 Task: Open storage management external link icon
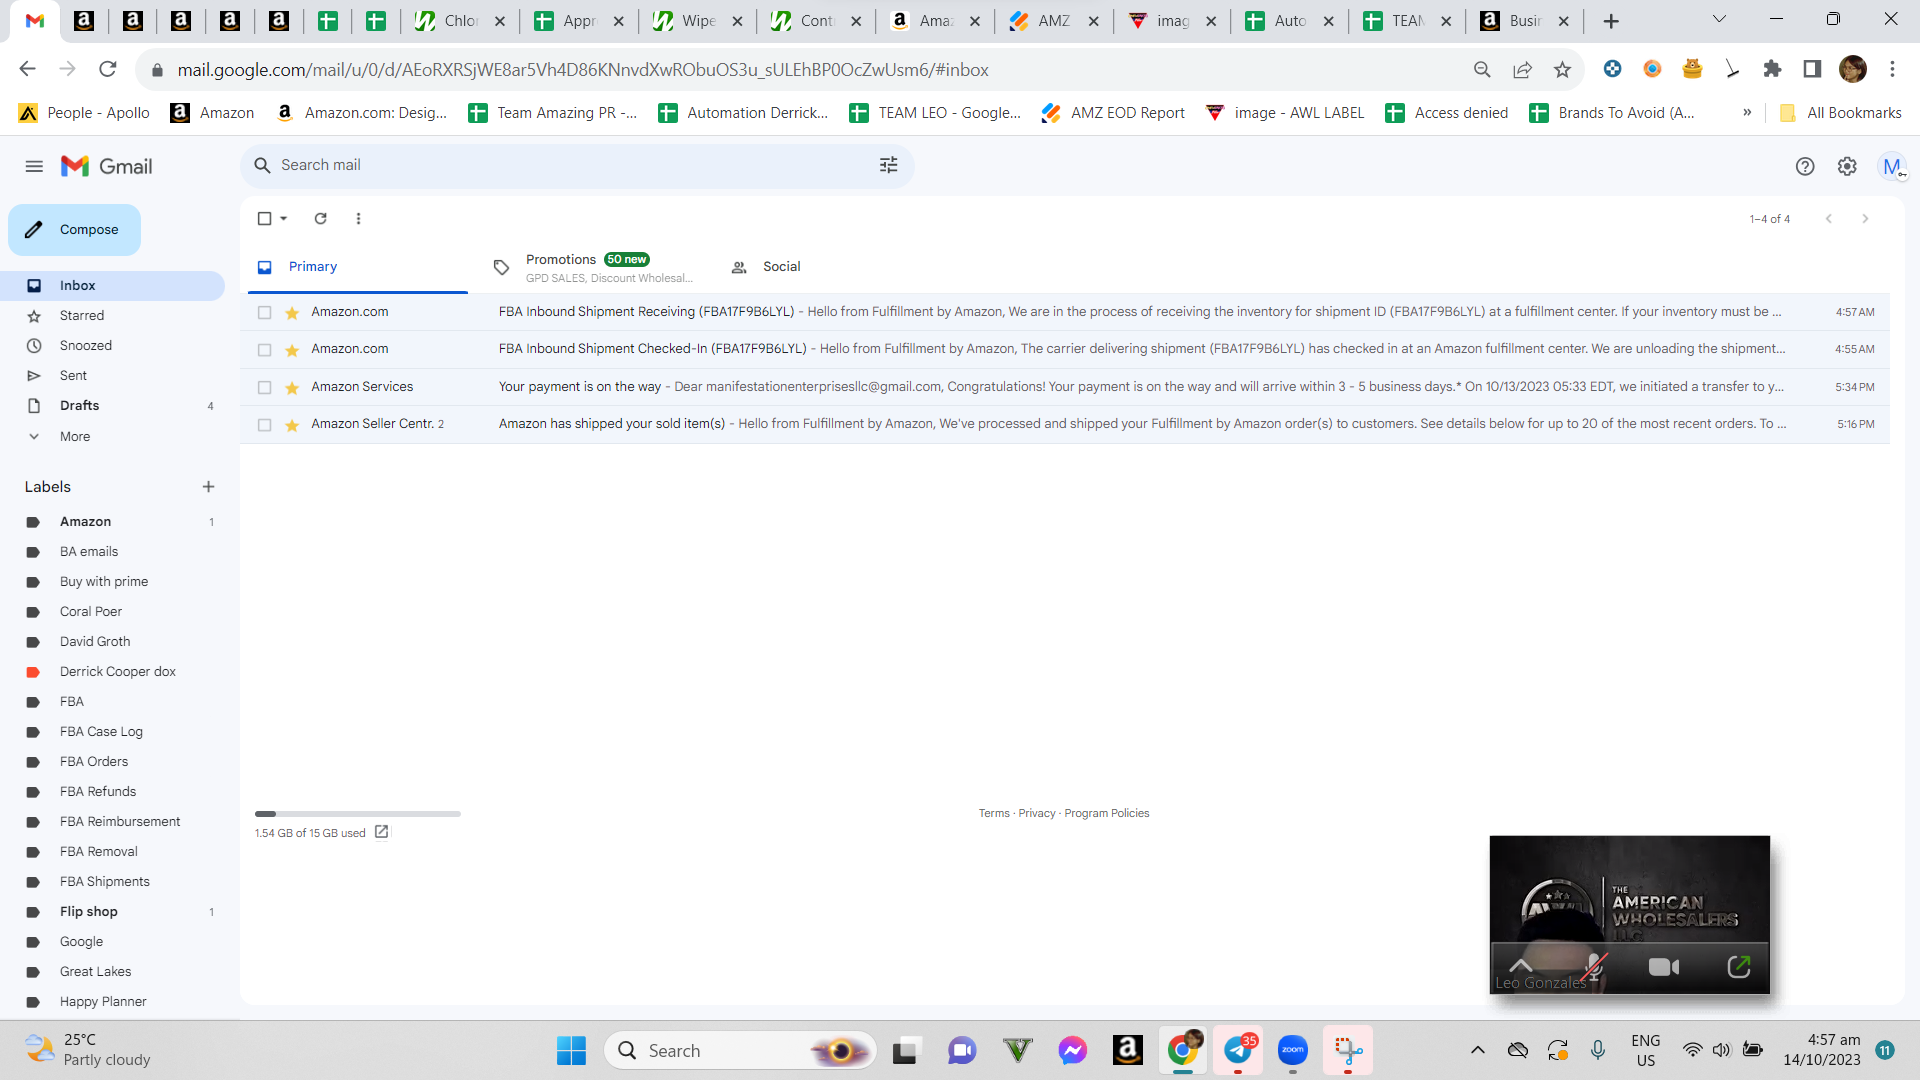pyautogui.click(x=381, y=832)
